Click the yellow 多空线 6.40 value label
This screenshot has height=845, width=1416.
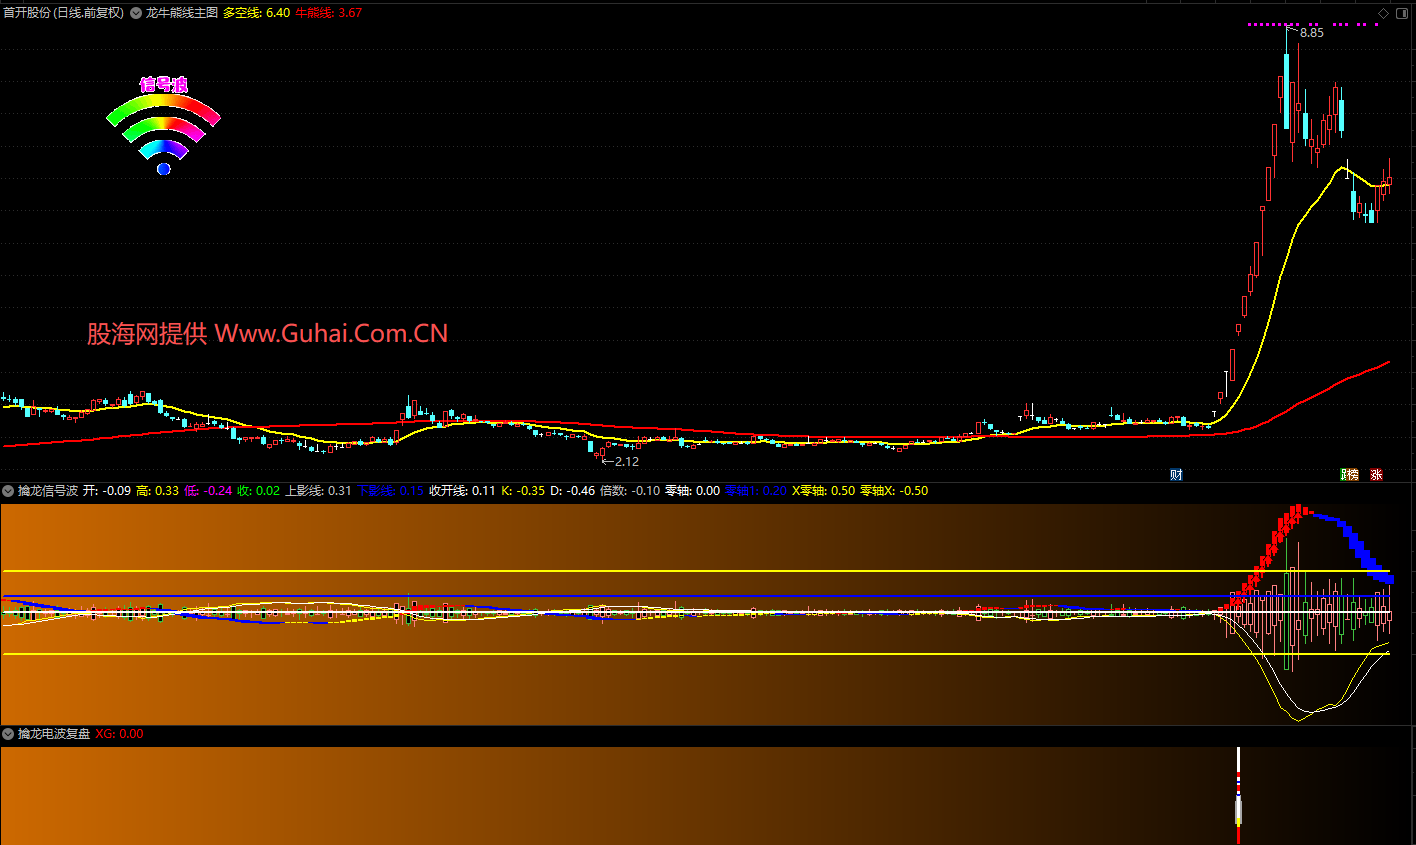[x=256, y=13]
